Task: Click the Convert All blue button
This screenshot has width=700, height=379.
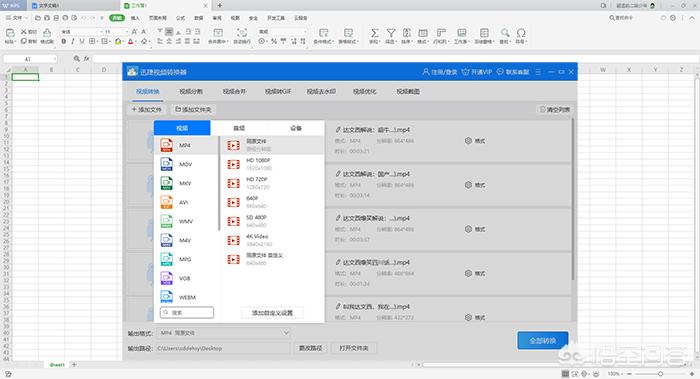Action: tap(543, 341)
